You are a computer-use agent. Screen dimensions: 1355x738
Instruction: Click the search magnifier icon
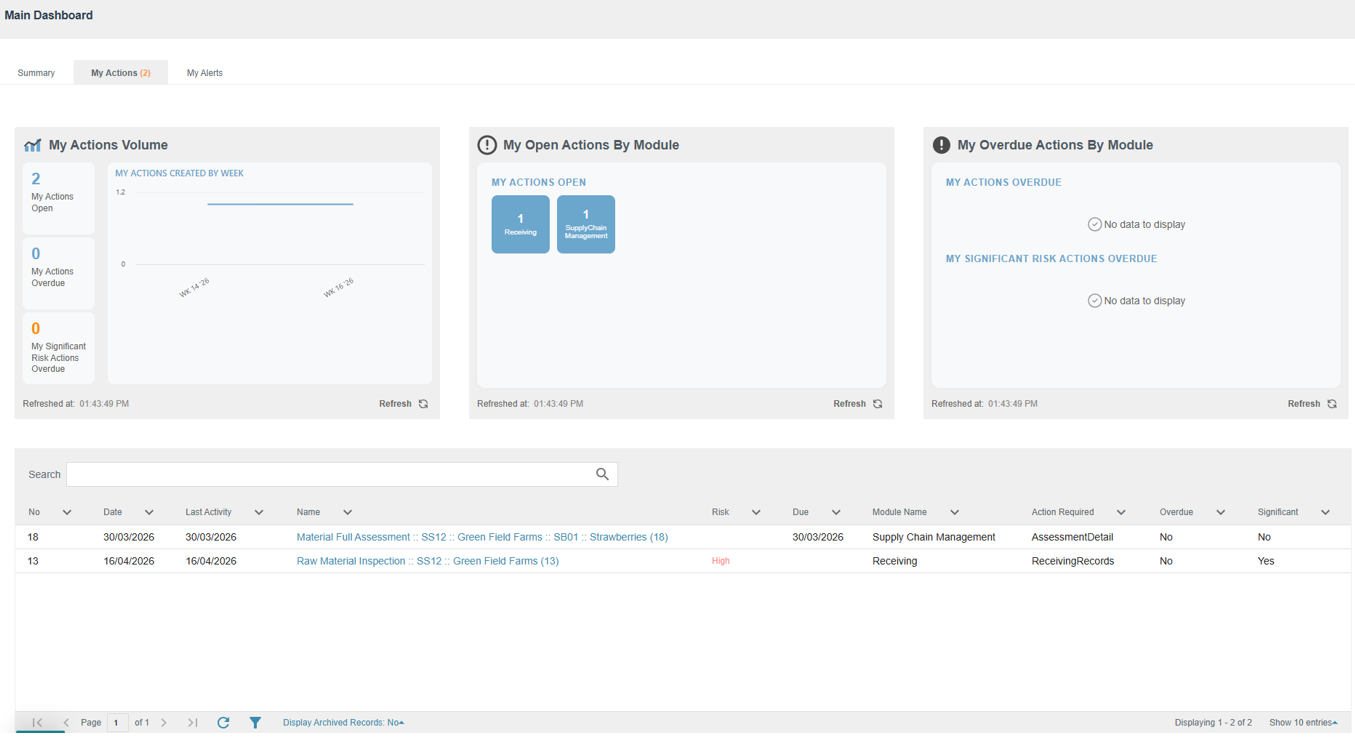click(x=602, y=474)
